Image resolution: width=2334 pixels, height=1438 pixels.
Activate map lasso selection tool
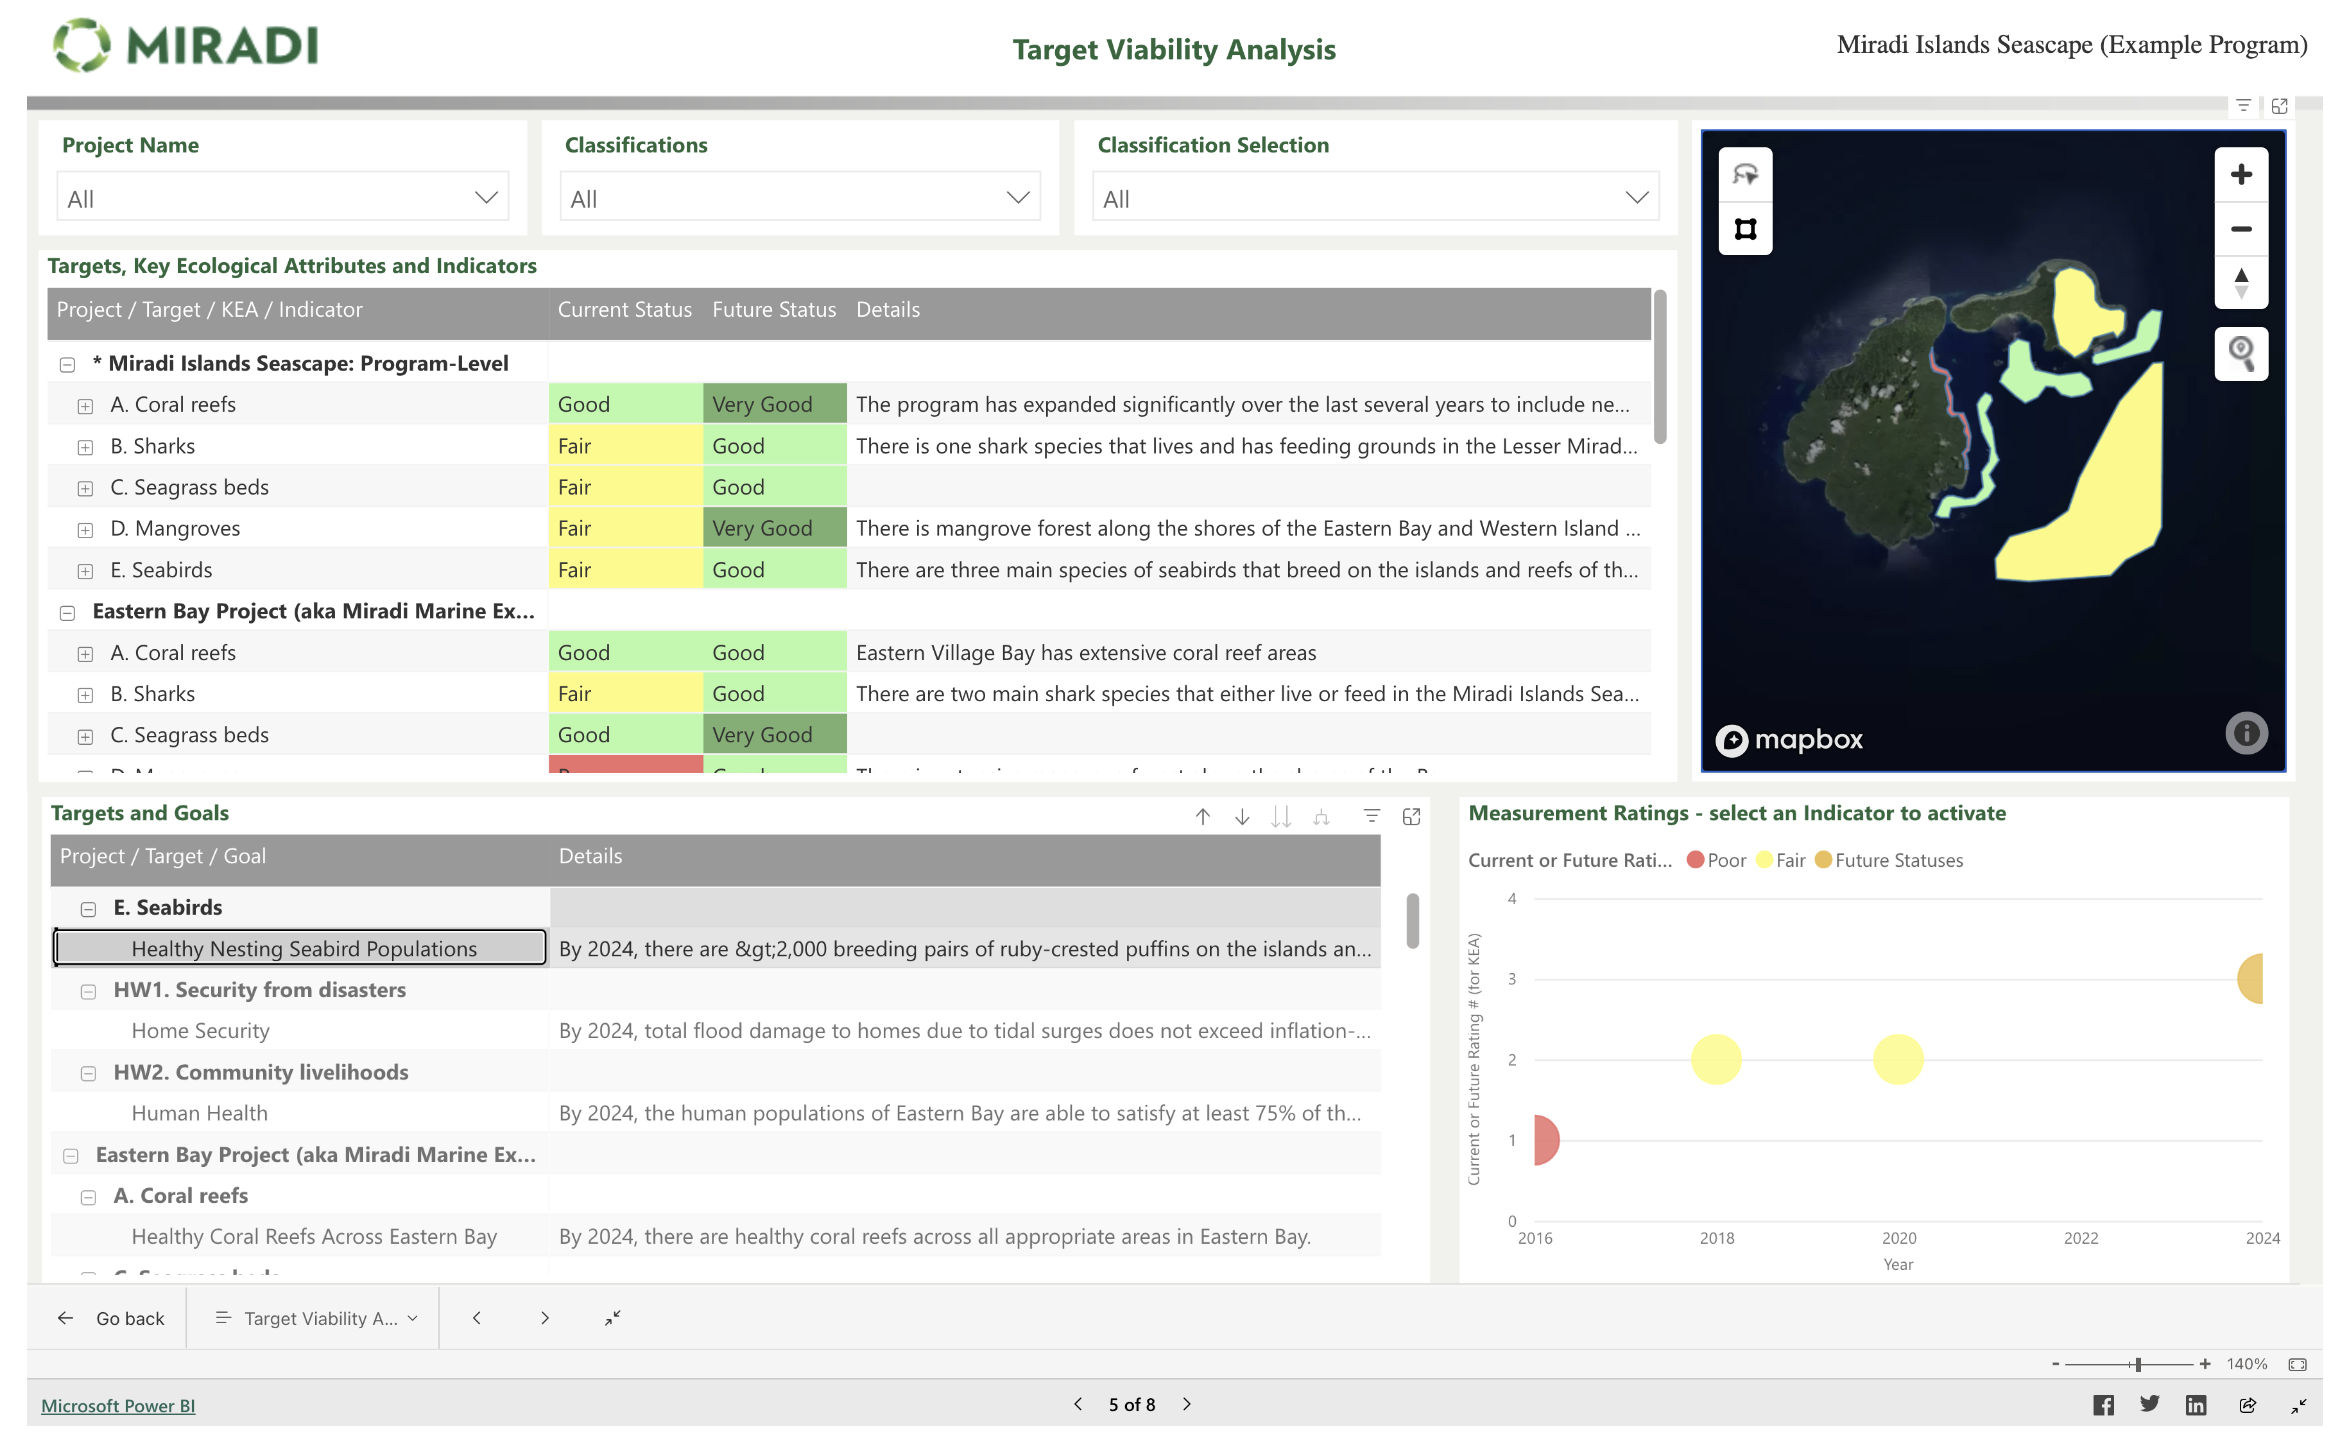[x=1745, y=175]
